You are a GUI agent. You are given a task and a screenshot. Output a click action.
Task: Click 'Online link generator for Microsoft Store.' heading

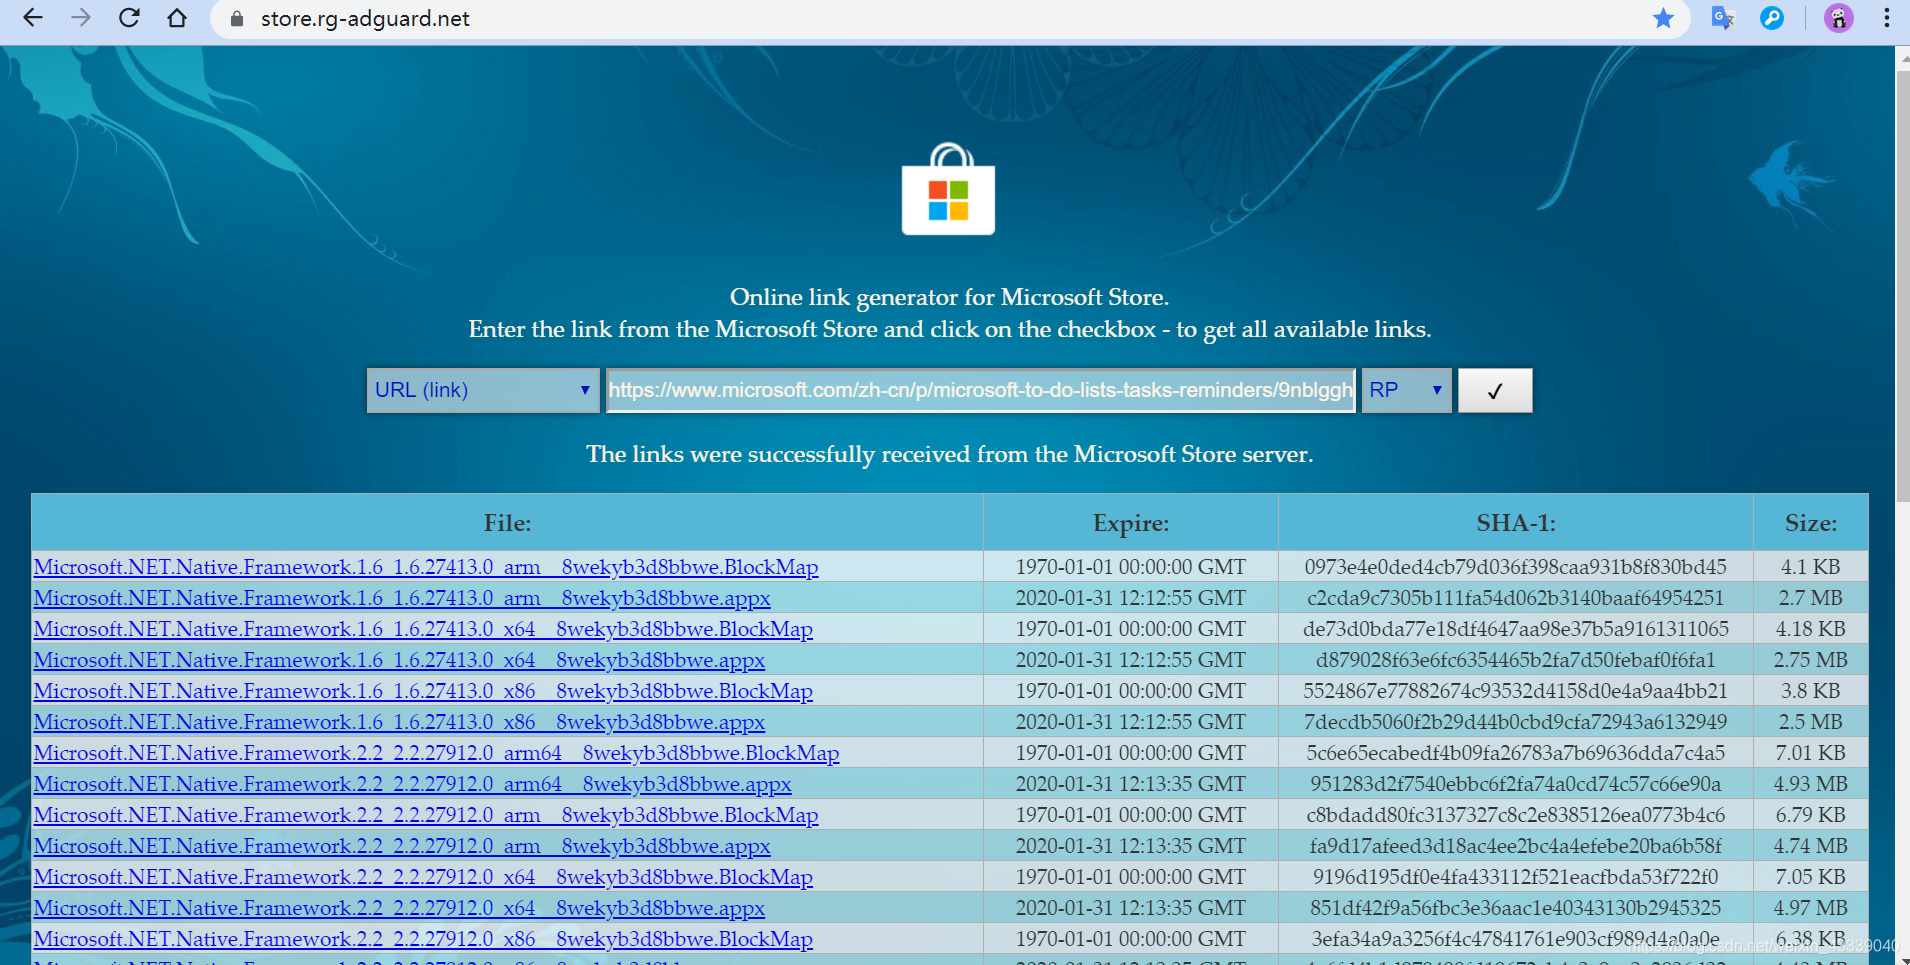(949, 297)
